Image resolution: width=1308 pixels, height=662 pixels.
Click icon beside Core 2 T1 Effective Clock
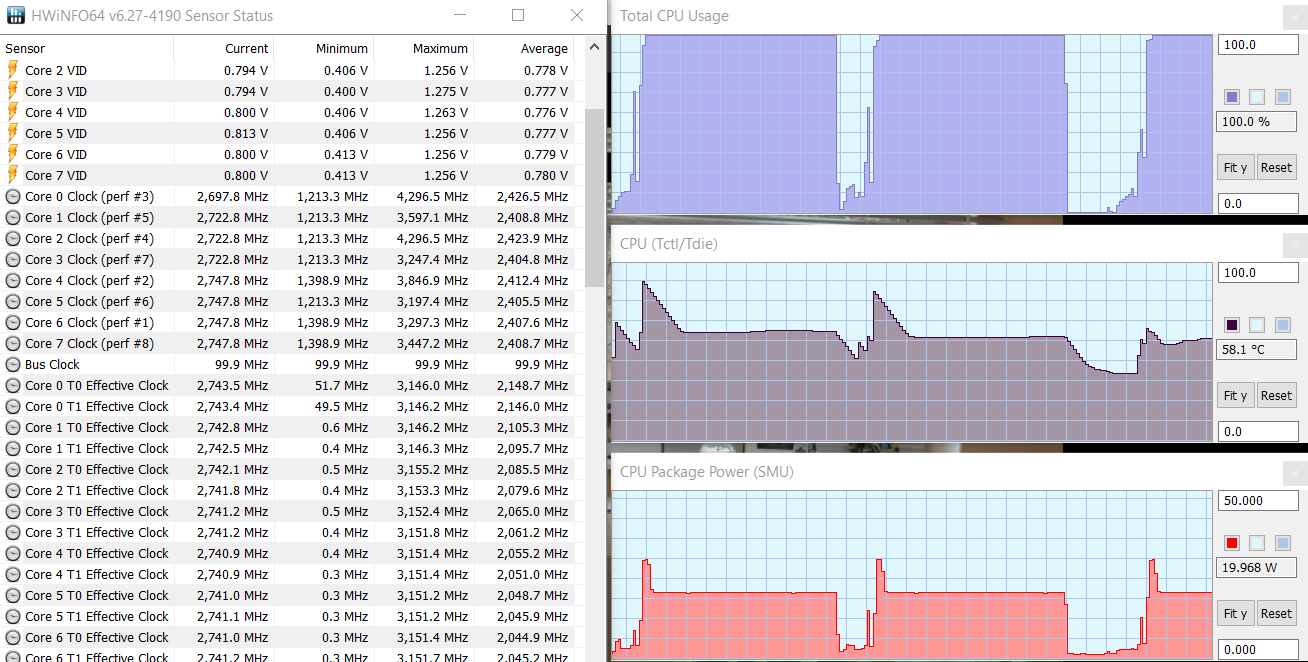coord(13,490)
